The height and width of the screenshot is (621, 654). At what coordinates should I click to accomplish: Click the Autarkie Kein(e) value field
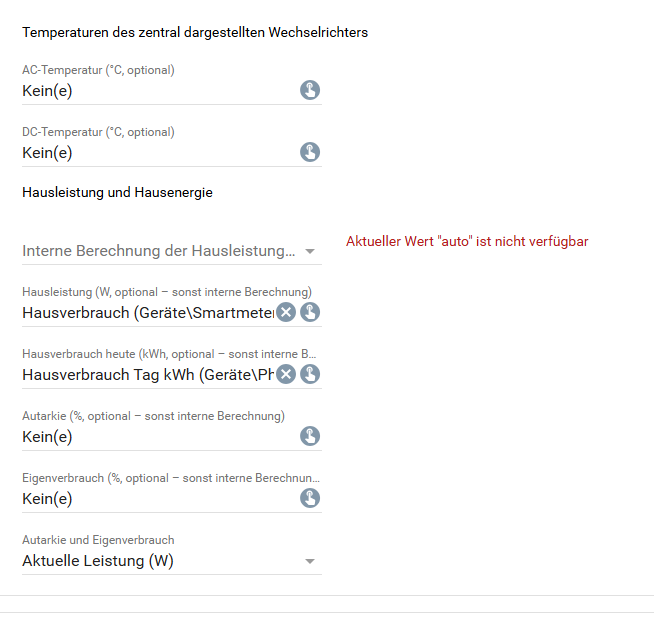tap(160, 437)
